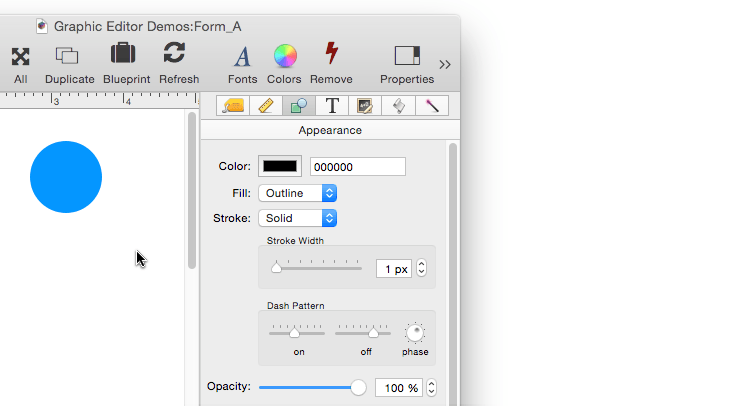Click the canvas vertical scrollbar
This screenshot has height=406, width=756.
192,190
